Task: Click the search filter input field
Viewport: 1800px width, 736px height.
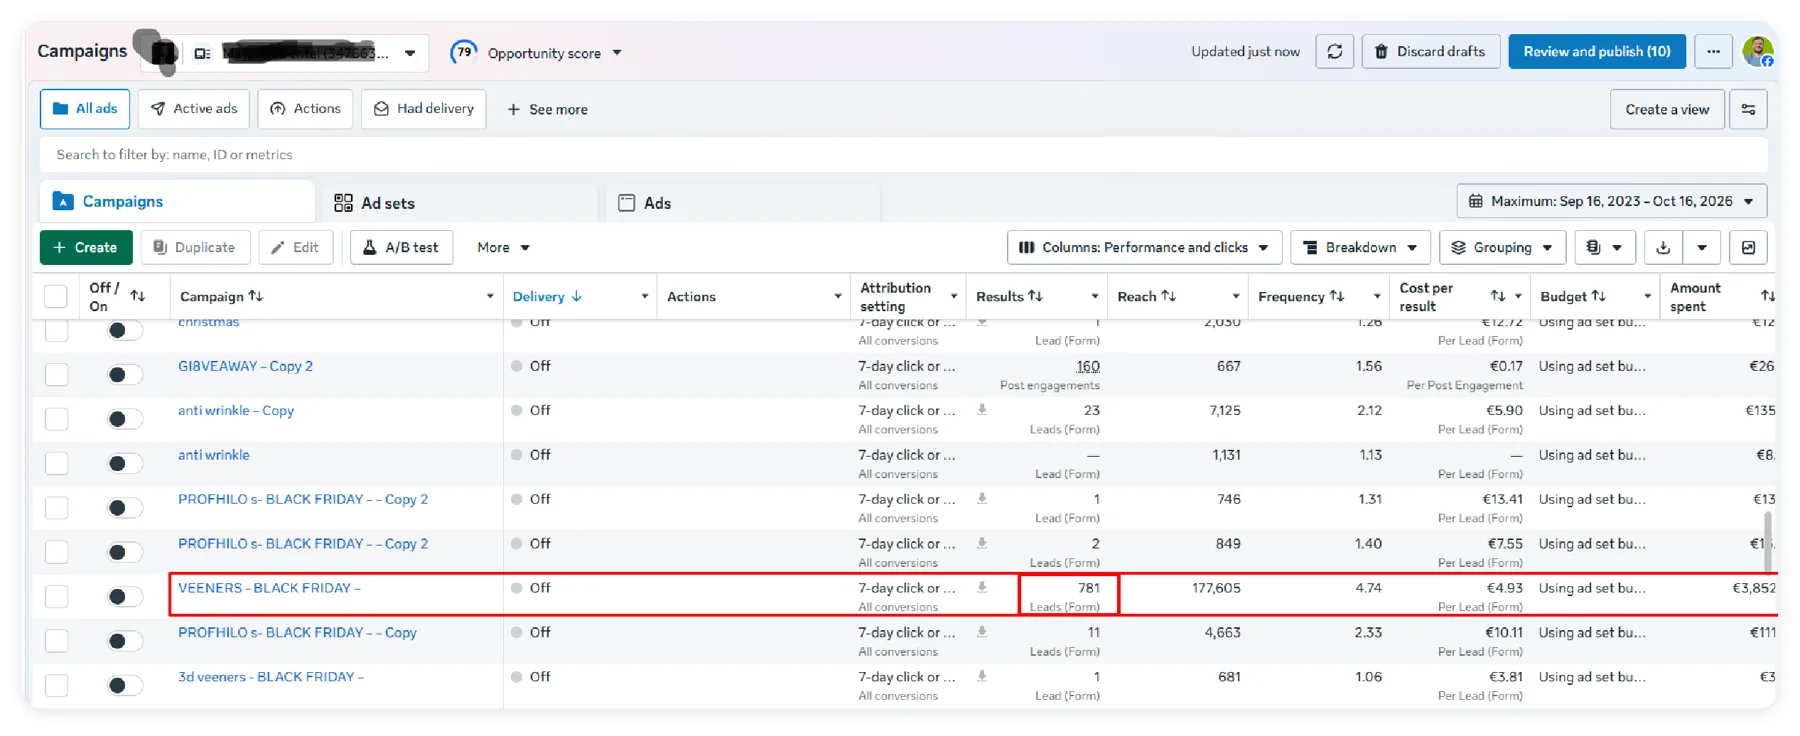Action: (903, 155)
